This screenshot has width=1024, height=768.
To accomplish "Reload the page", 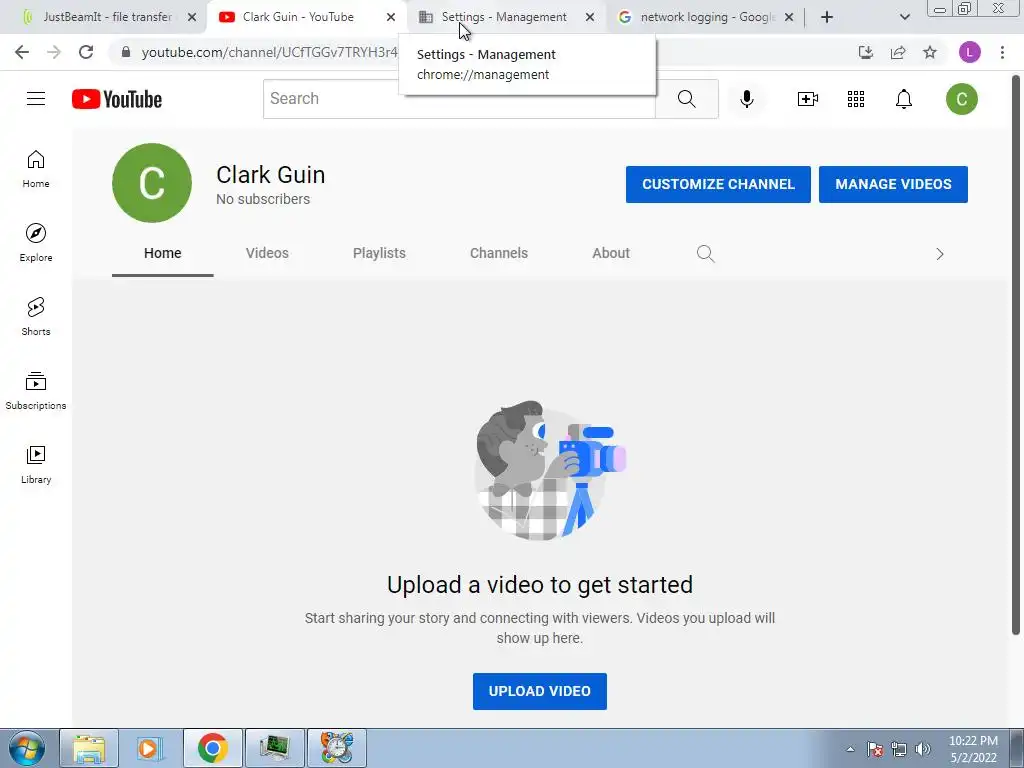I will tap(86, 52).
